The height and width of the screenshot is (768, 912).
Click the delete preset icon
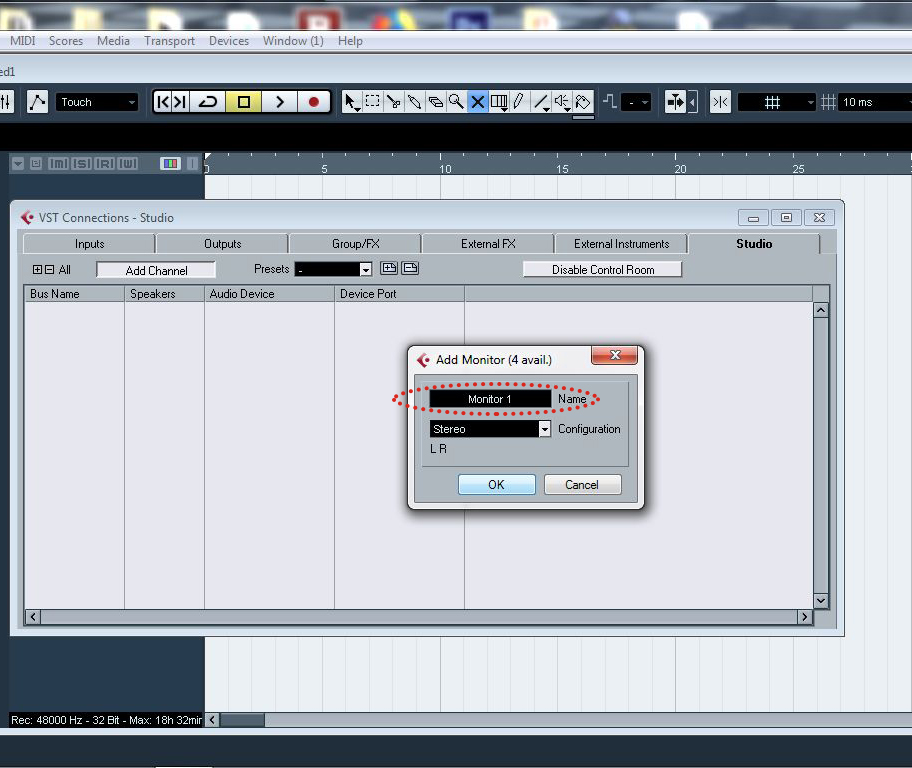tap(410, 268)
